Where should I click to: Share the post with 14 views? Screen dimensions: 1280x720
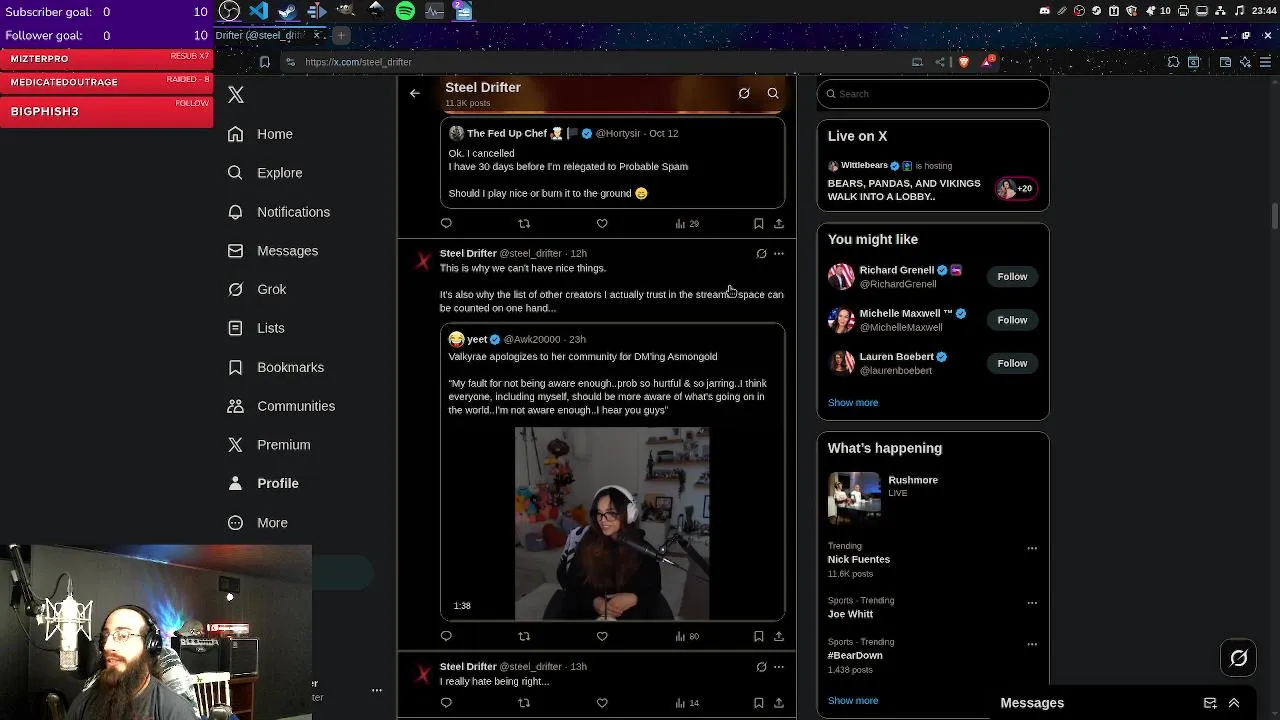[x=779, y=703]
